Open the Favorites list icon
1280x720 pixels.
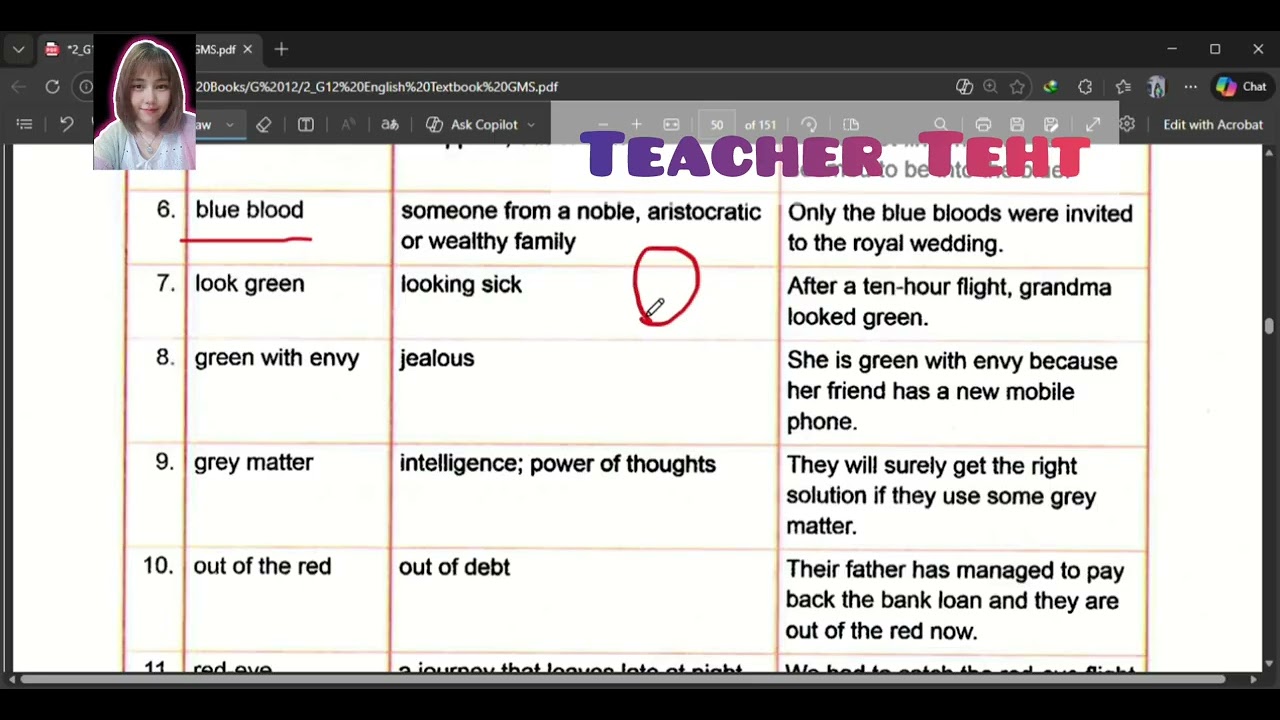pyautogui.click(x=1123, y=87)
